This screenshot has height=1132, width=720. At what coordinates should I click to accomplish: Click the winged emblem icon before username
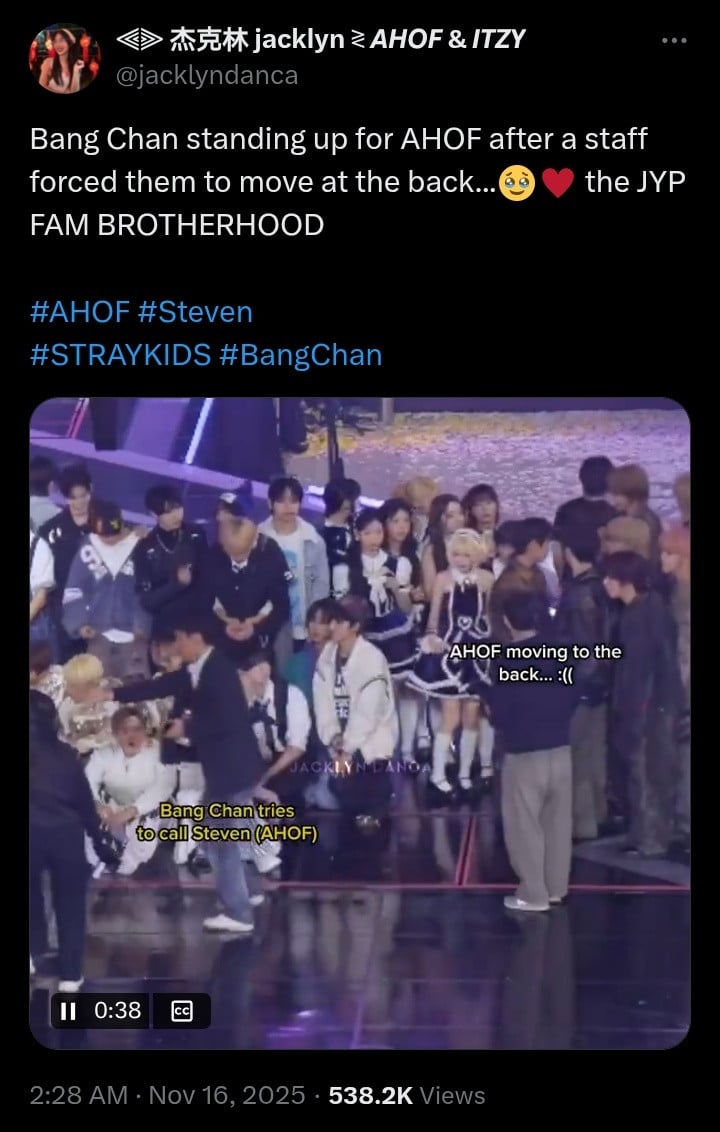[x=139, y=40]
